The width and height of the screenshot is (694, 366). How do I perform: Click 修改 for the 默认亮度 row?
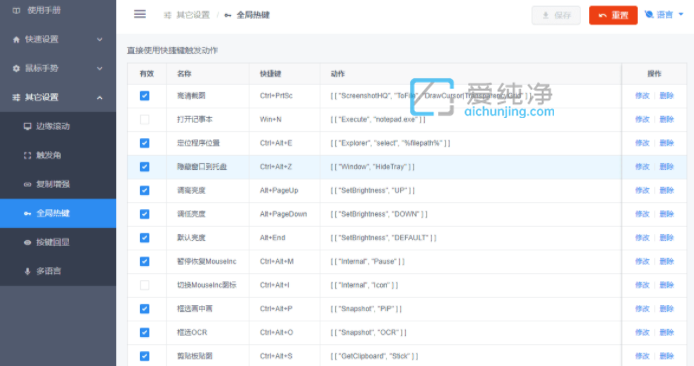pyautogui.click(x=642, y=238)
